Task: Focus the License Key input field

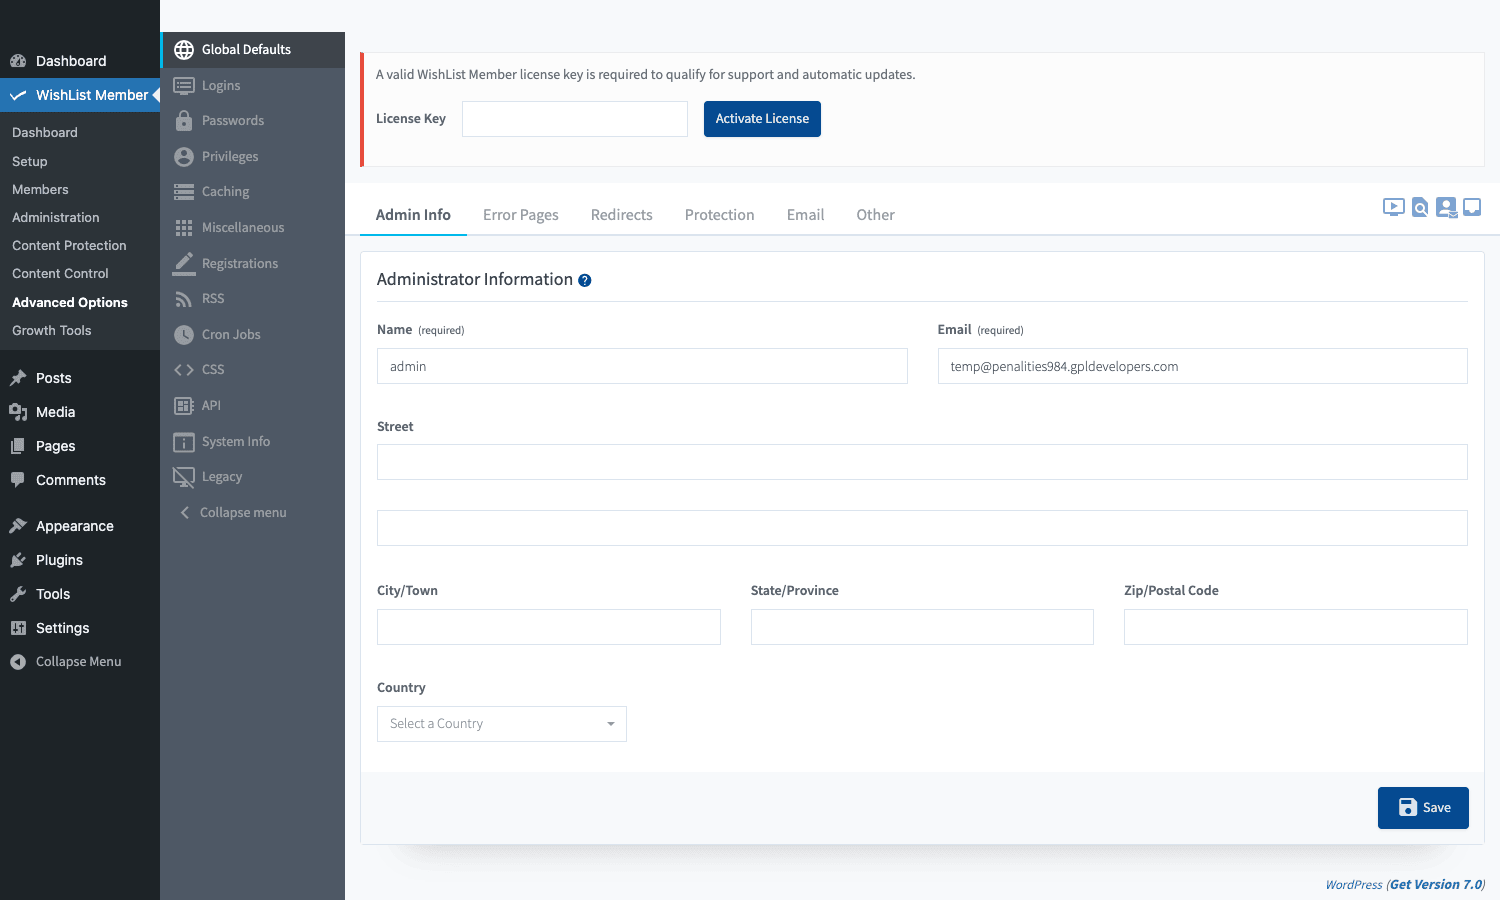Action: click(575, 119)
